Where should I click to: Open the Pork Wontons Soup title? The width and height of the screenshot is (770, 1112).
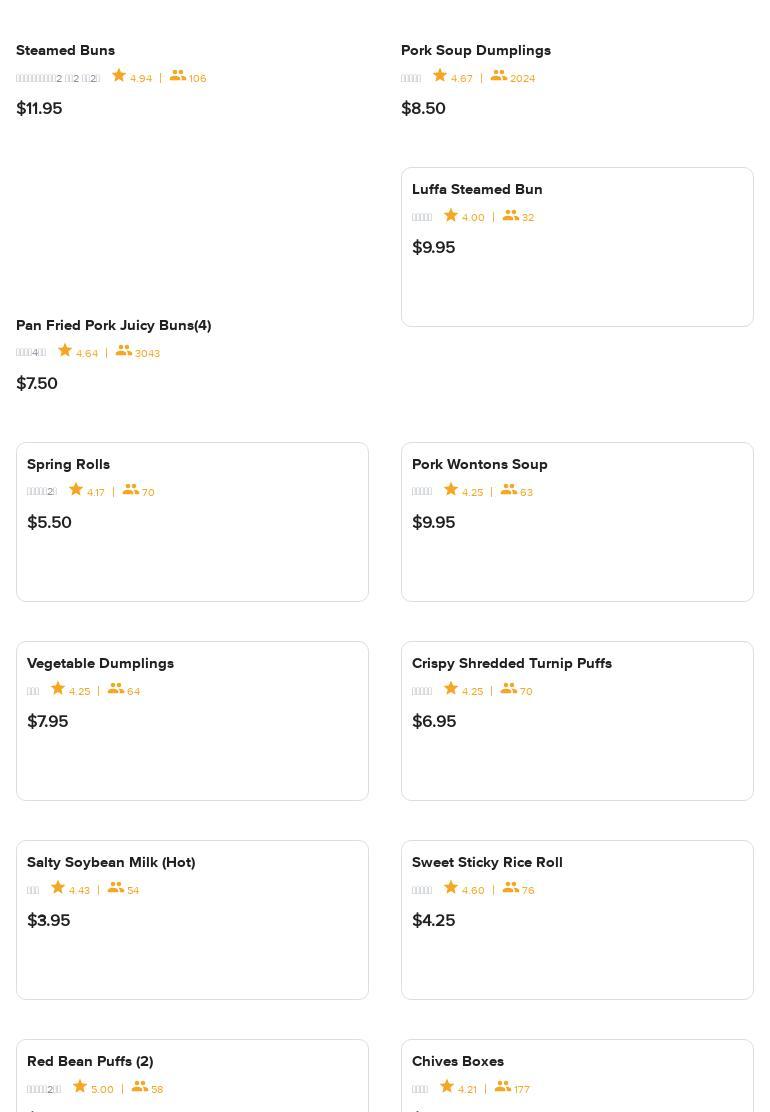point(480,464)
